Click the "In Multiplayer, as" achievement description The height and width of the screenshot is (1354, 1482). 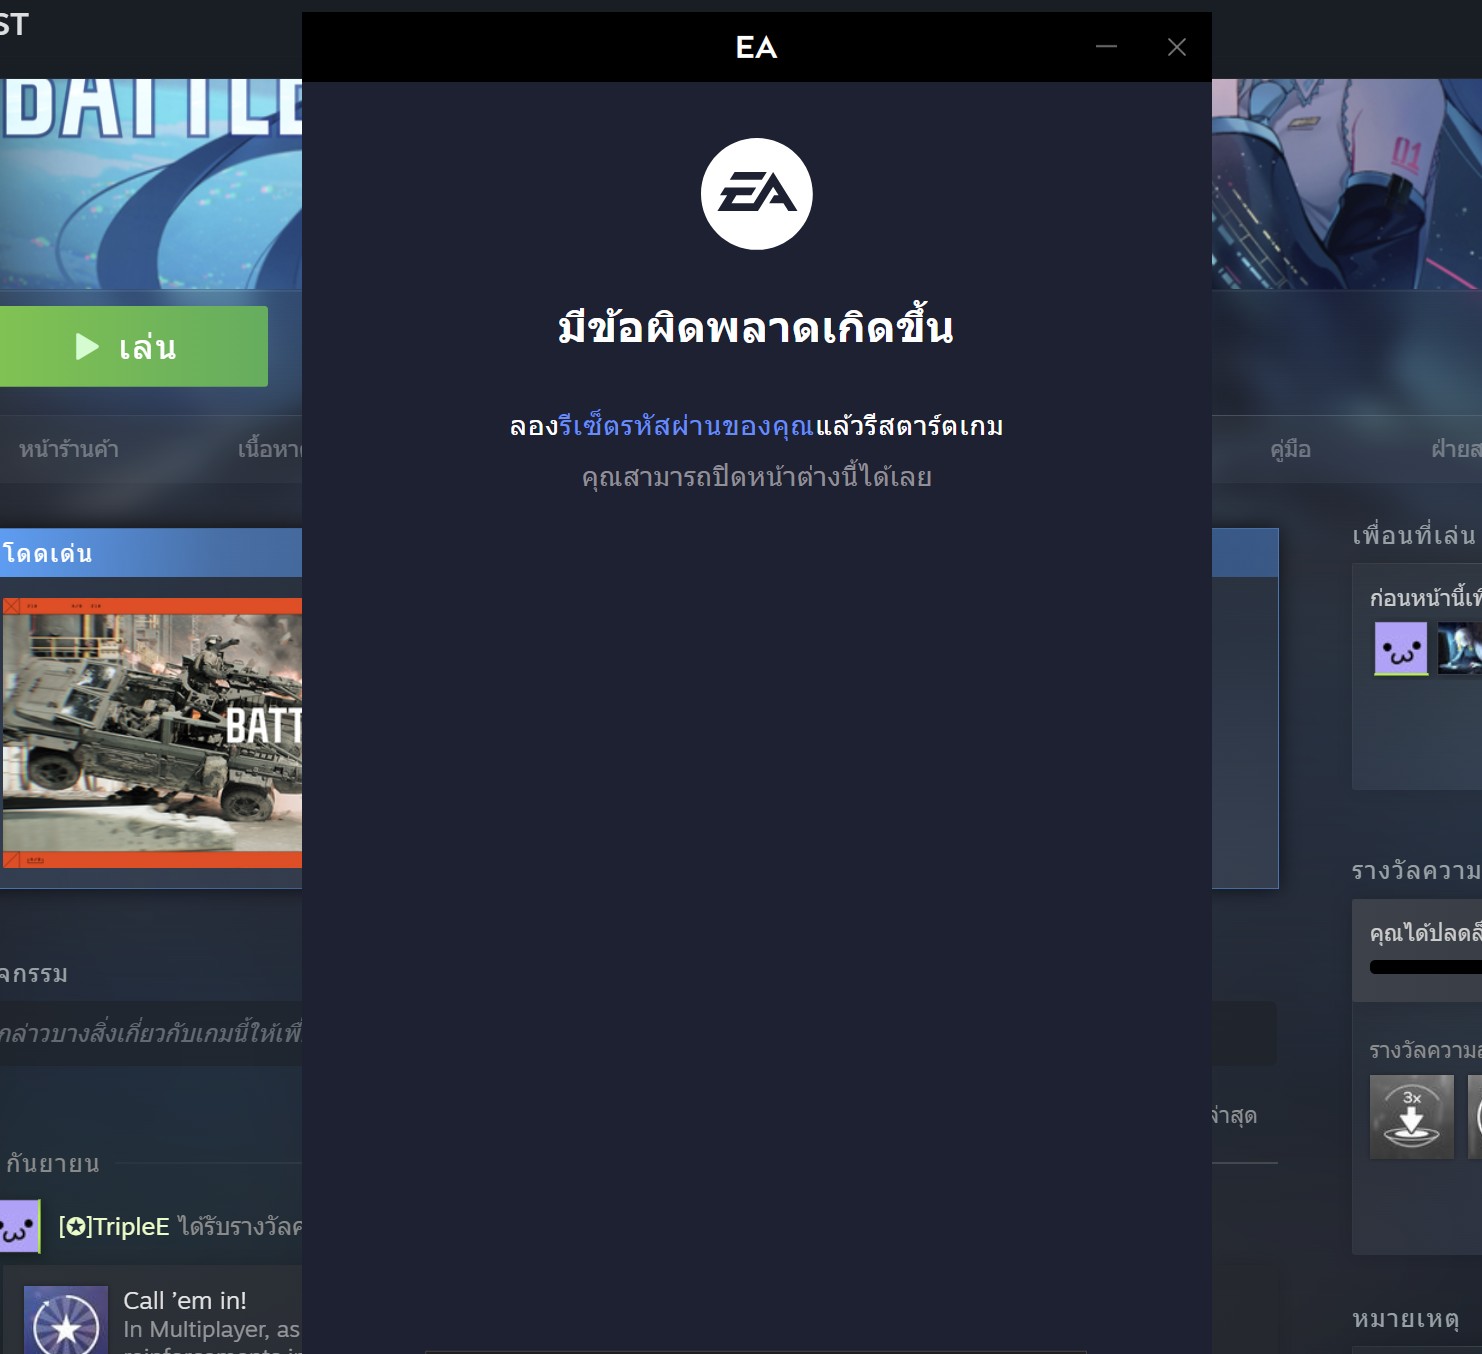tap(211, 1329)
